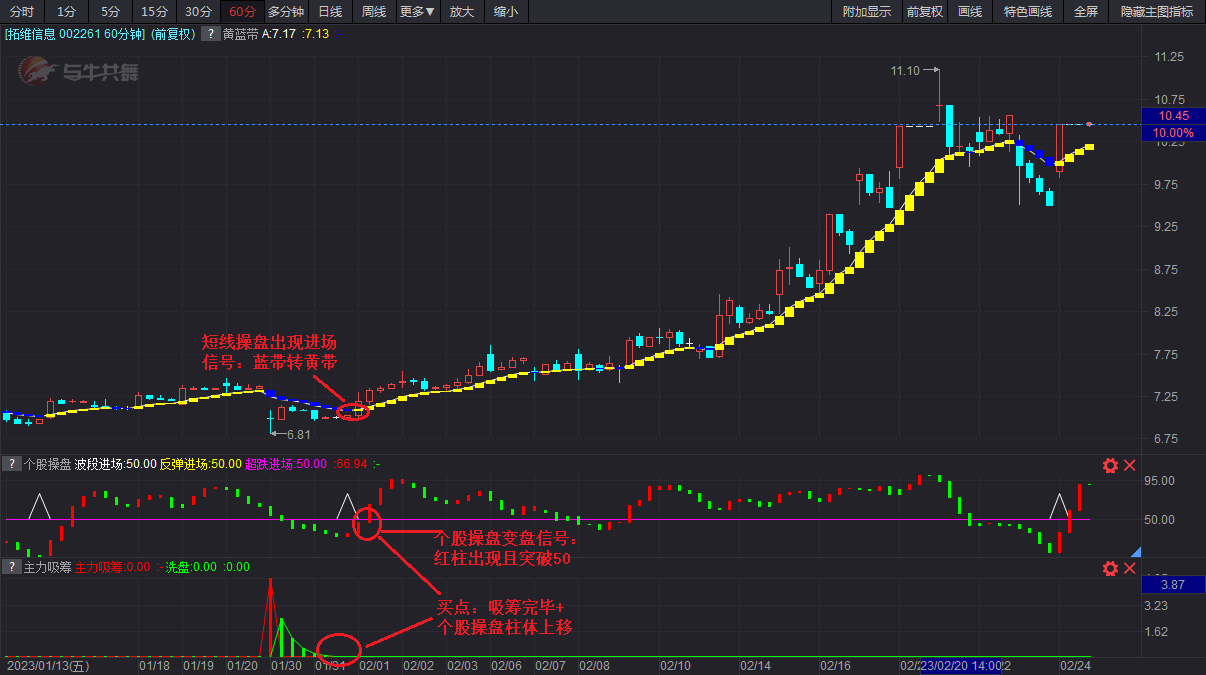Click the 11.25 price axis label

(x=1169, y=57)
